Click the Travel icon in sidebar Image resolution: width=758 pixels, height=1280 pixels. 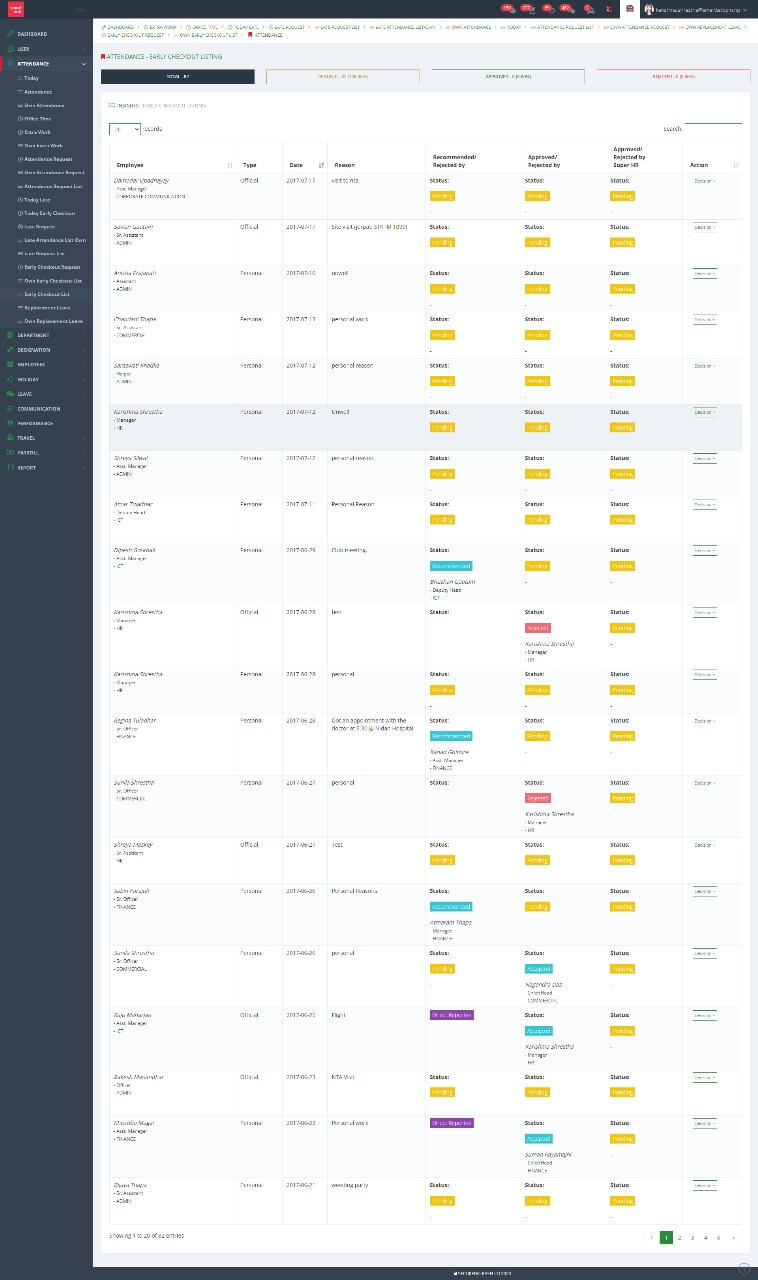coord(10,438)
